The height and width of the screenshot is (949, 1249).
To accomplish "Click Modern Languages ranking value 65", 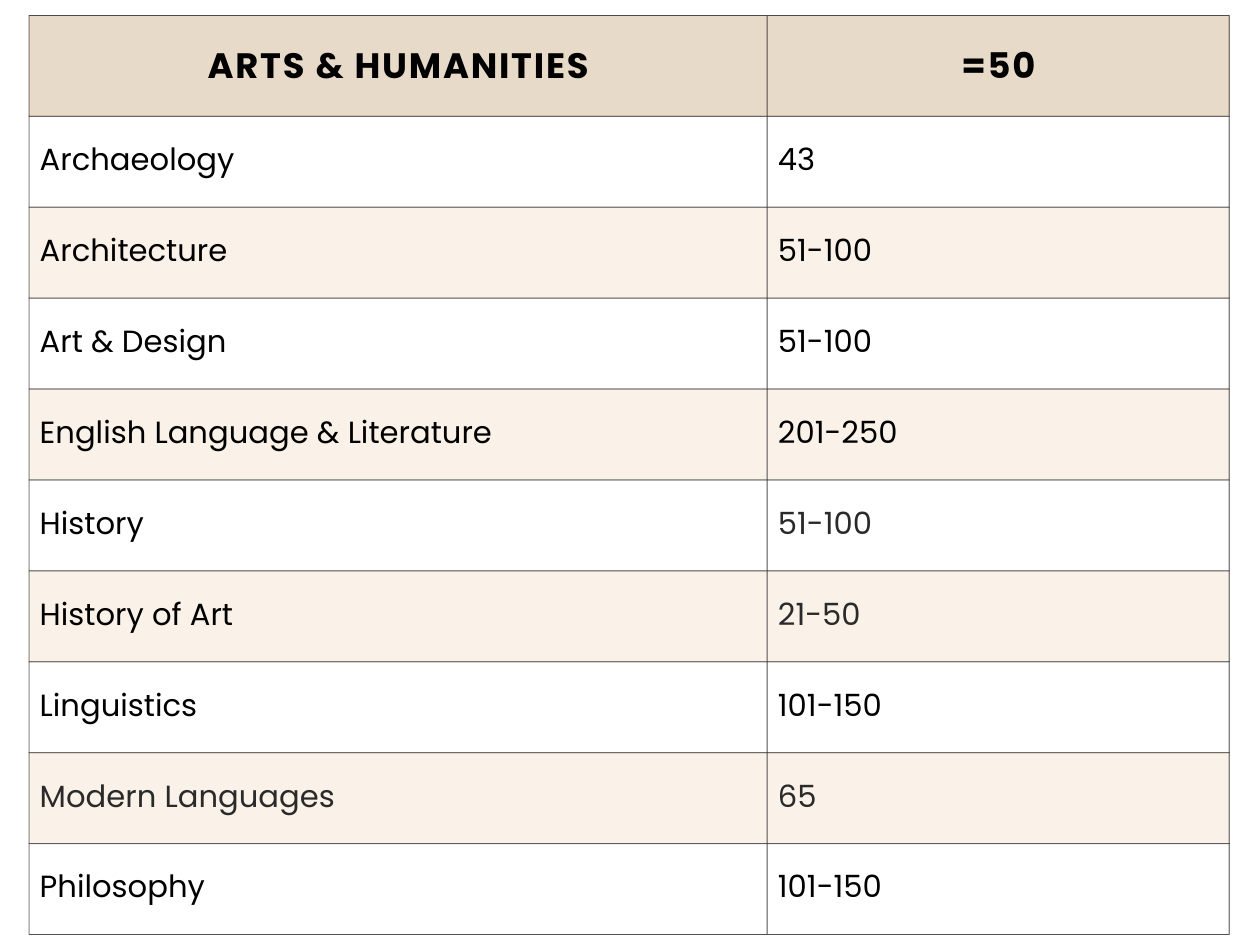I will point(796,797).
